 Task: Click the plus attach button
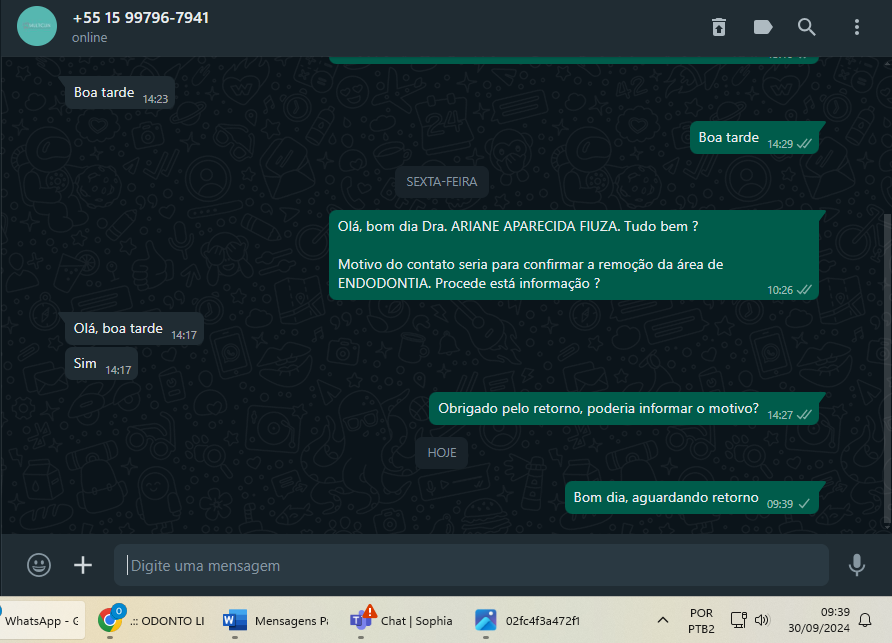click(x=83, y=565)
